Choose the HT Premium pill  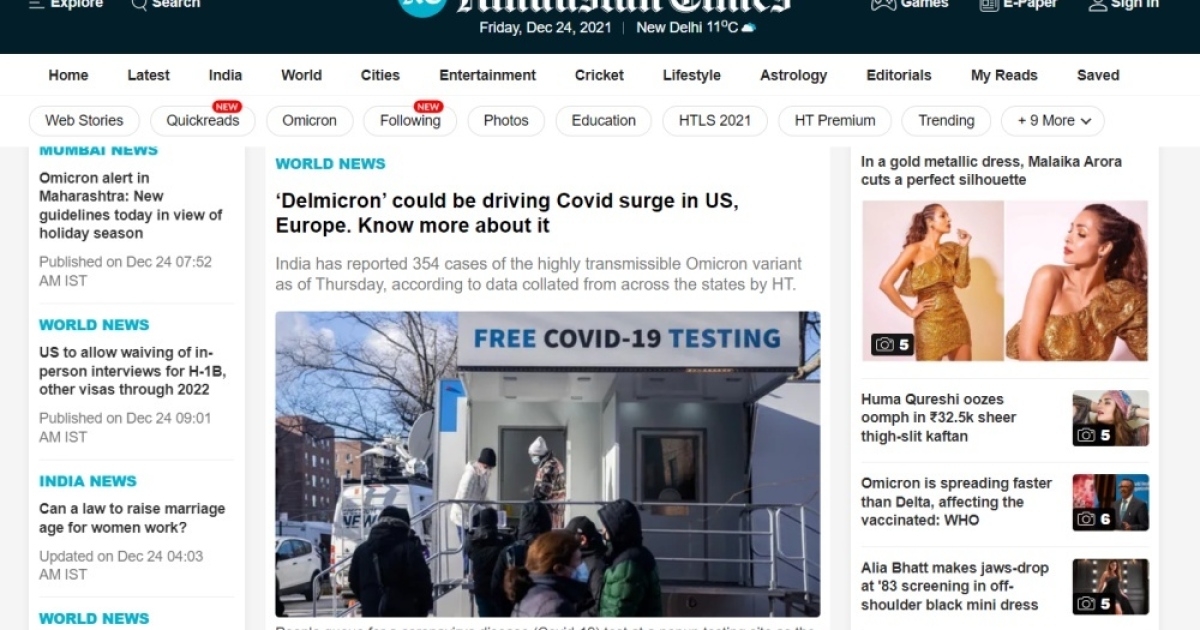click(835, 121)
